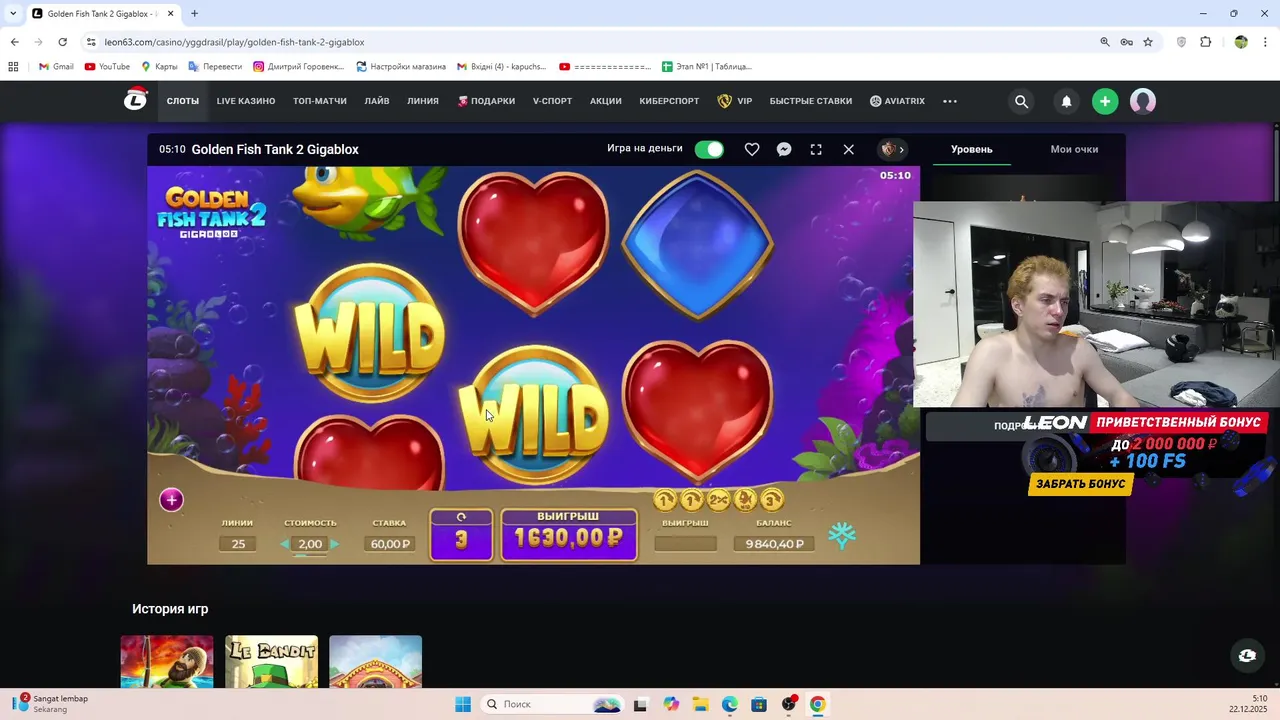
Task: Open the site search magnifier icon
Action: pyautogui.click(x=1021, y=101)
